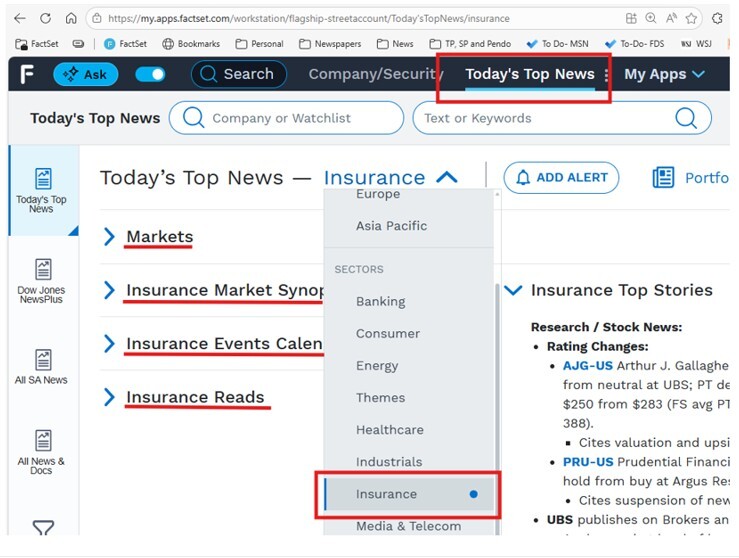This screenshot has width=739, height=558.
Task: Click the zoom magnifier icon in address bar
Action: coord(651,18)
